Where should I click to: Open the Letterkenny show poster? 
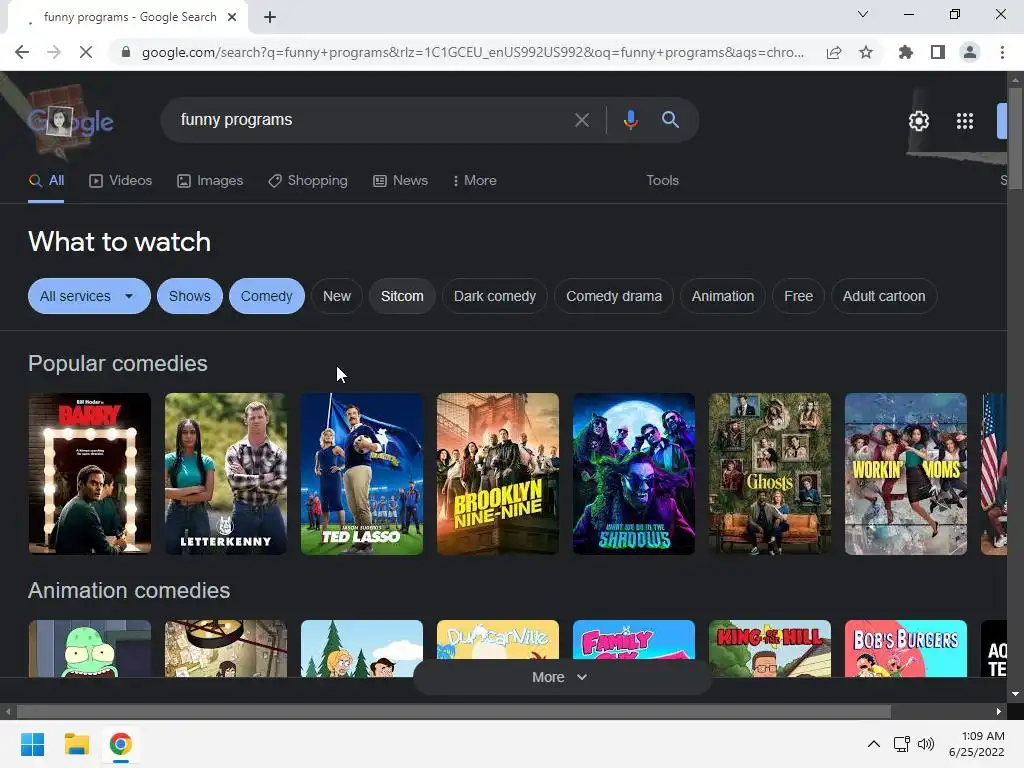tap(226, 474)
